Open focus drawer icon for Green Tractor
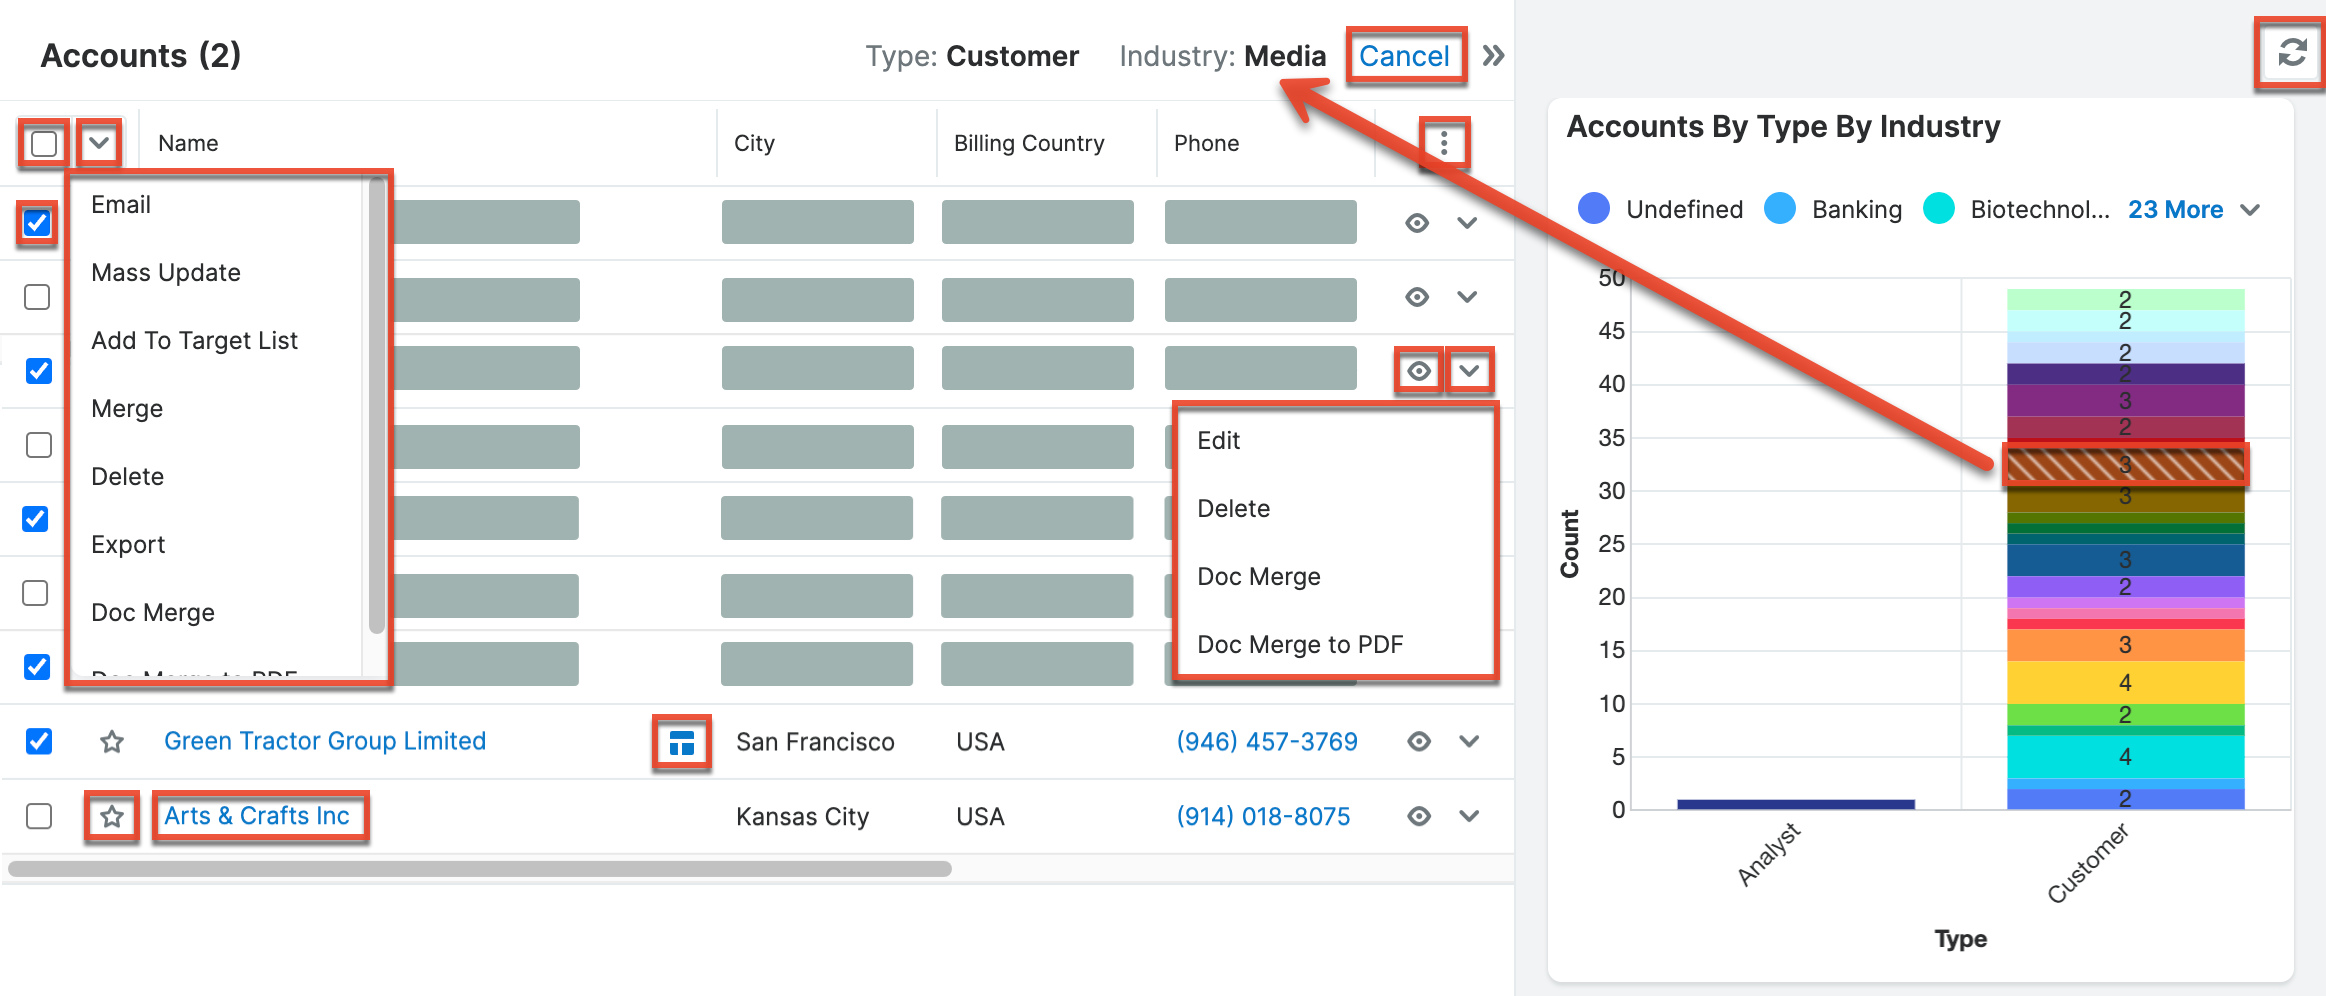This screenshot has width=2326, height=996. pyautogui.click(x=681, y=742)
